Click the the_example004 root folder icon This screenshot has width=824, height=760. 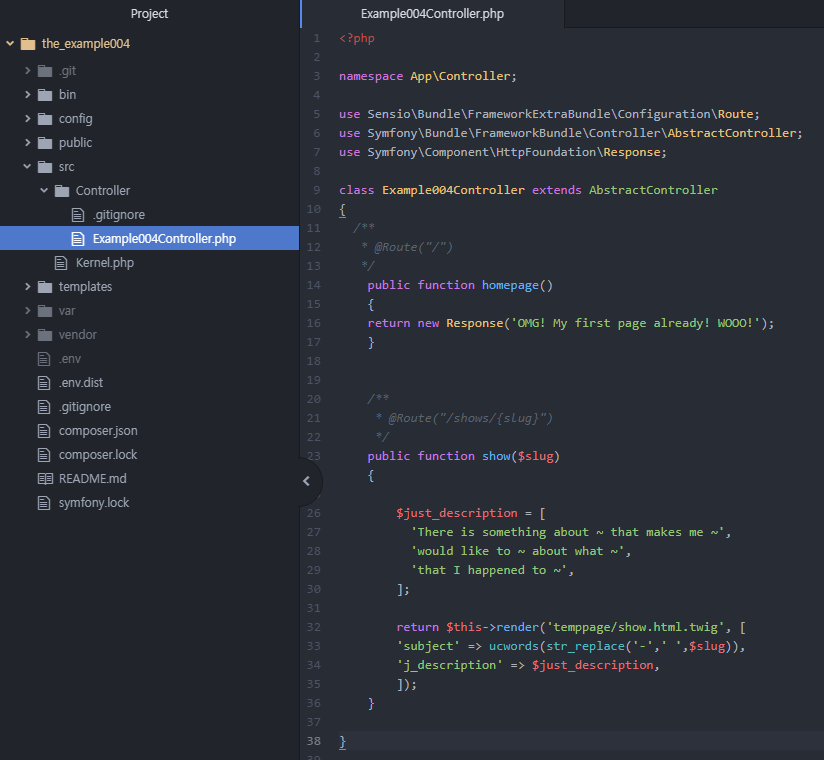27,44
